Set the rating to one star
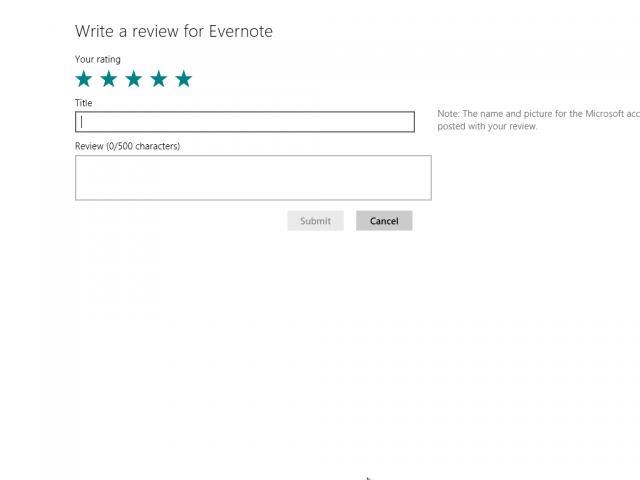This screenshot has width=640, height=480. [x=84, y=79]
